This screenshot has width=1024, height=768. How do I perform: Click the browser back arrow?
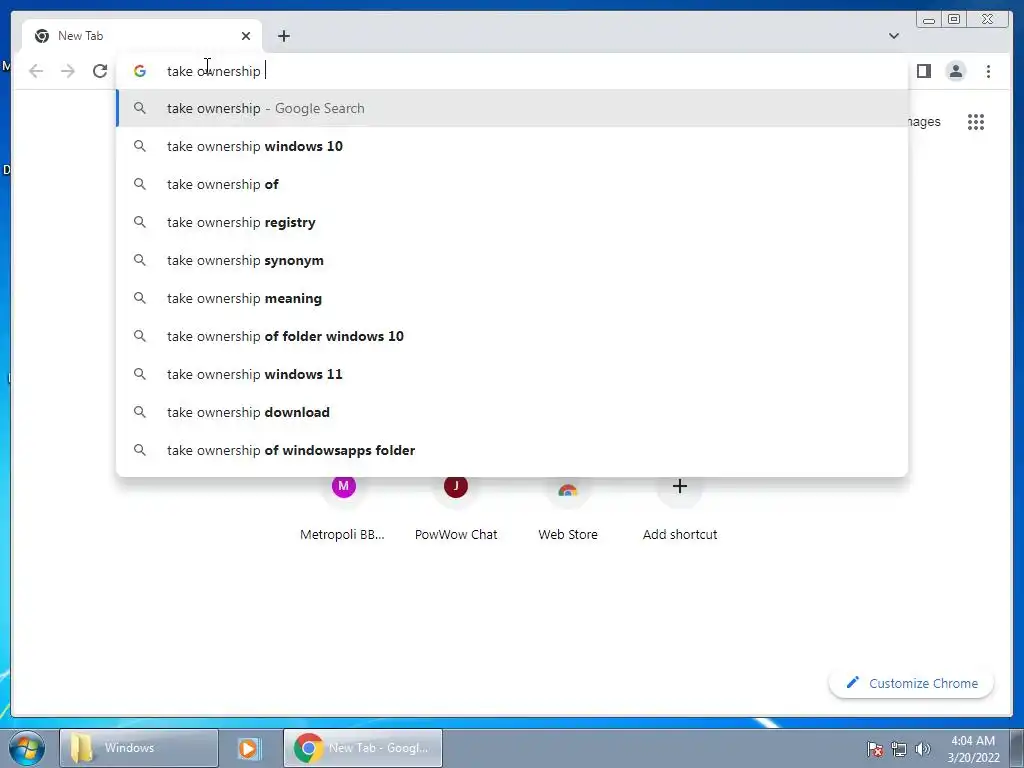[x=36, y=71]
